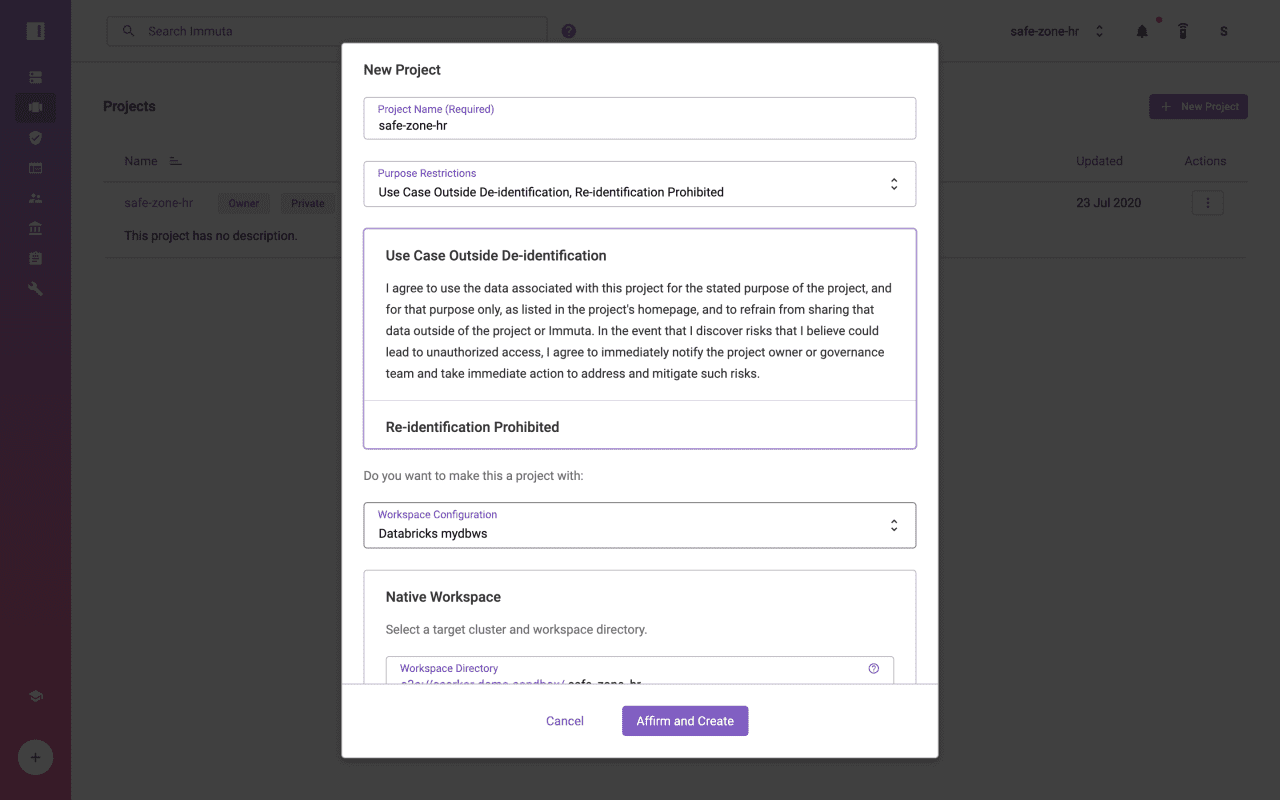
Task: Open the Policies shield sidebar icon
Action: point(35,137)
